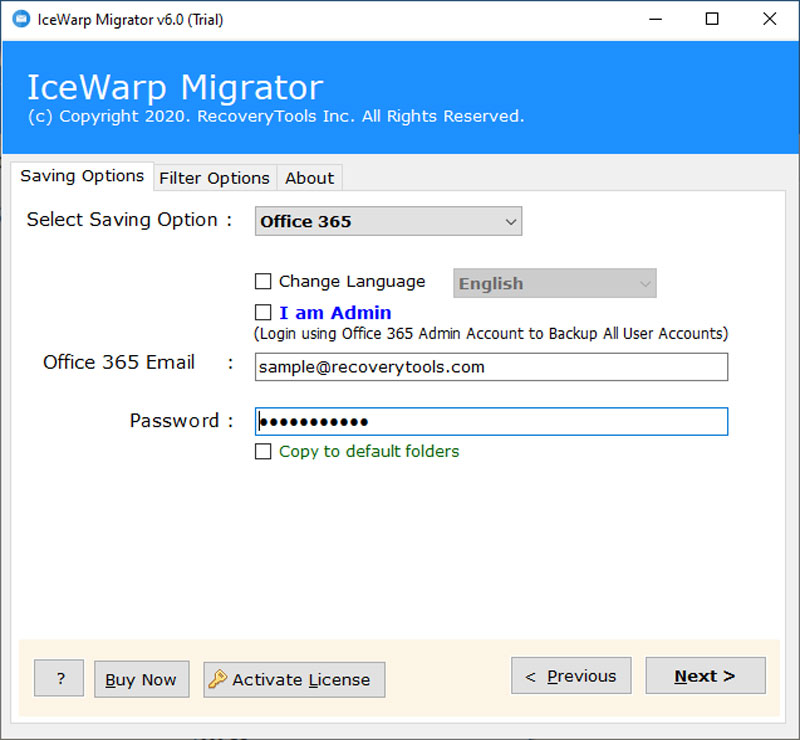Click the Copyright 2020 RecoveryTools text
800x740 pixels.
tap(276, 116)
